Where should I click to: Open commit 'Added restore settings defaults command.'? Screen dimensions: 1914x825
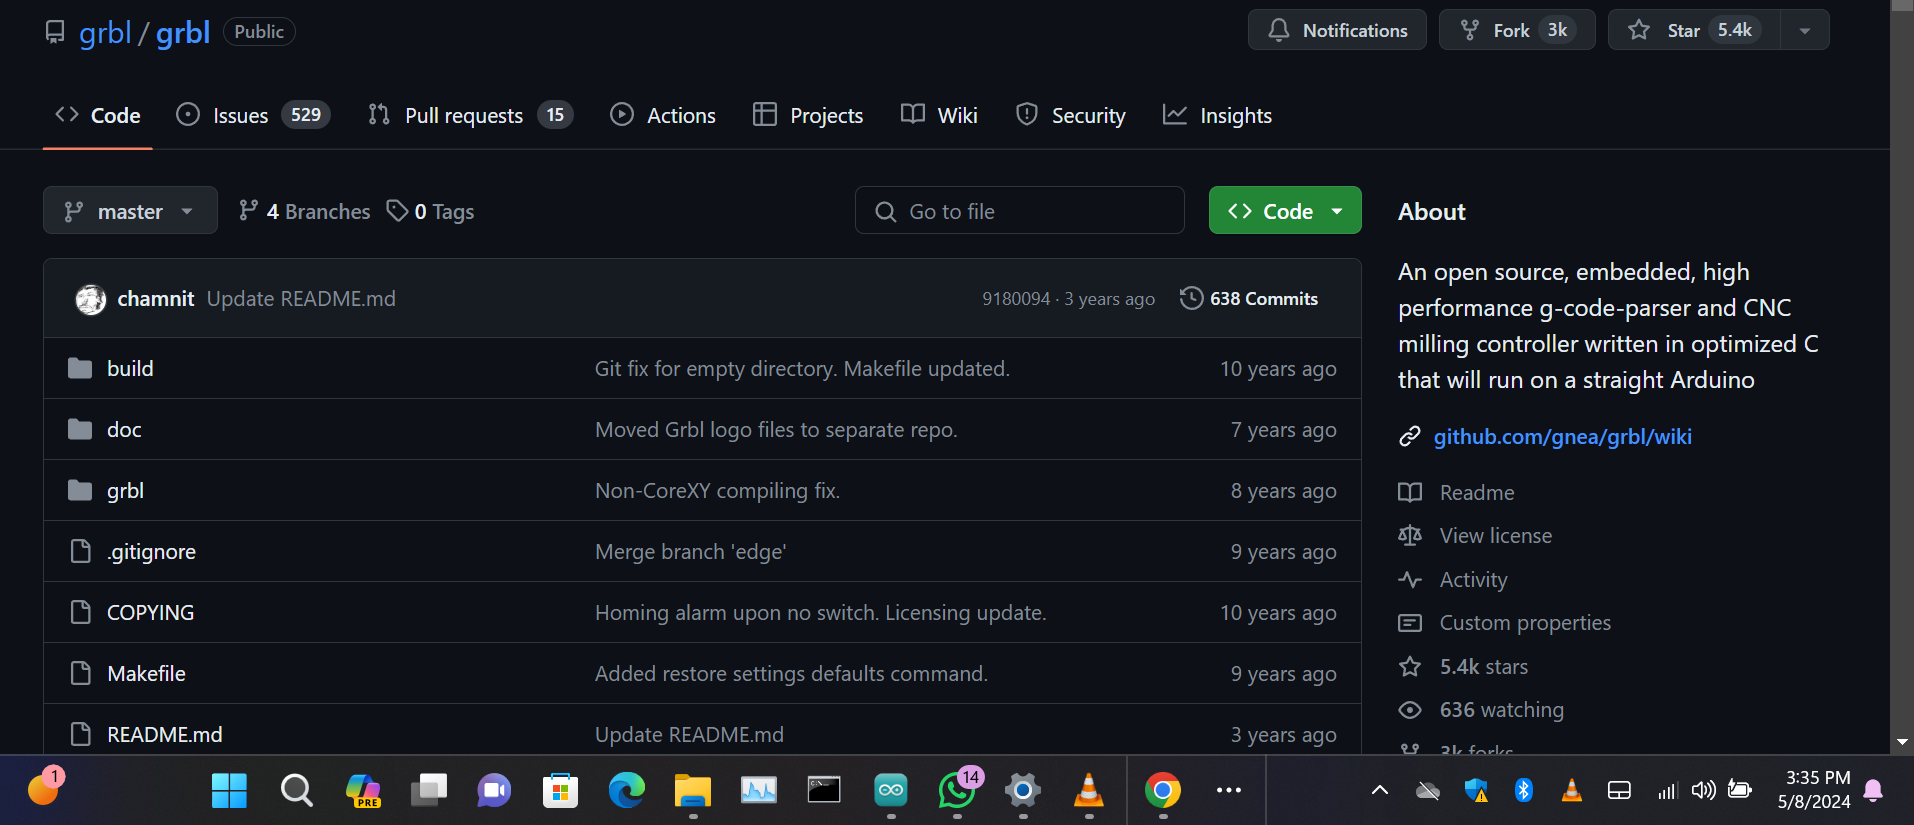791,673
